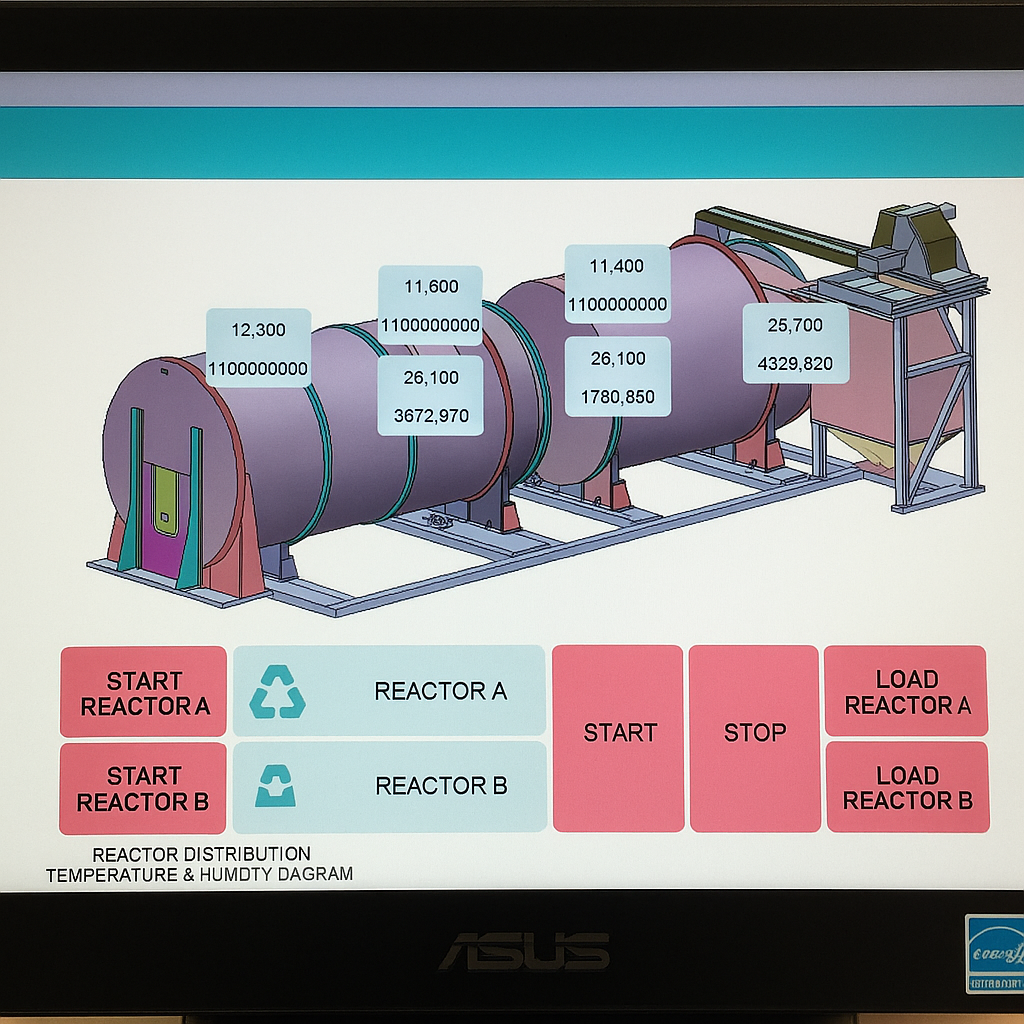Select the reading box showing 3672,970

pos(430,396)
